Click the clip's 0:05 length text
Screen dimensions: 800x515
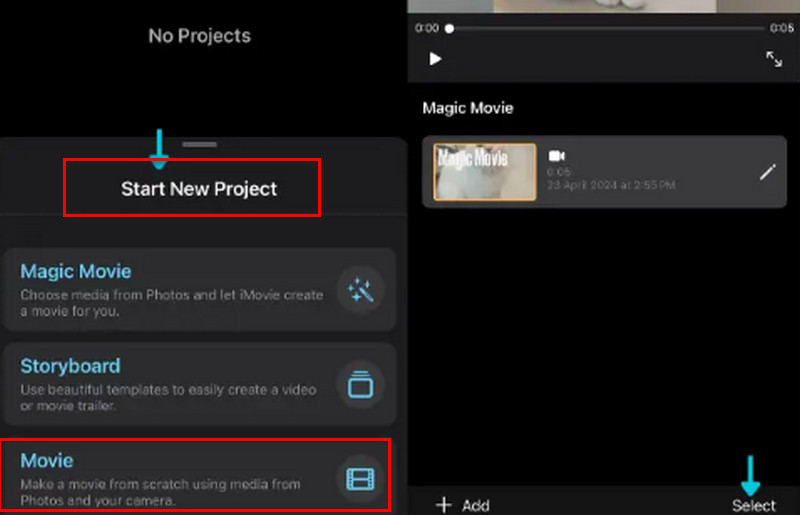pyautogui.click(x=559, y=171)
